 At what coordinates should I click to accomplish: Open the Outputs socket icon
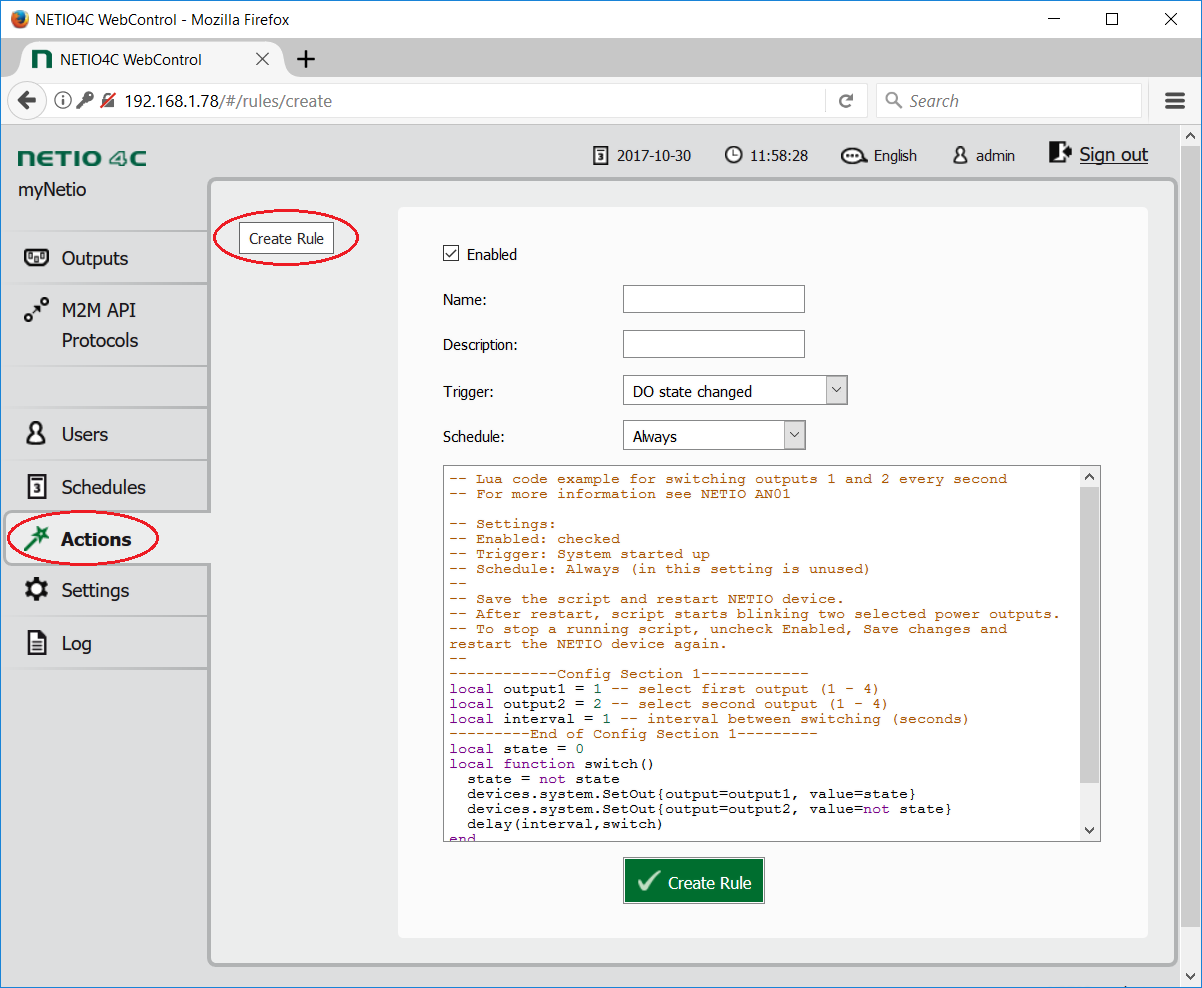click(x=36, y=258)
